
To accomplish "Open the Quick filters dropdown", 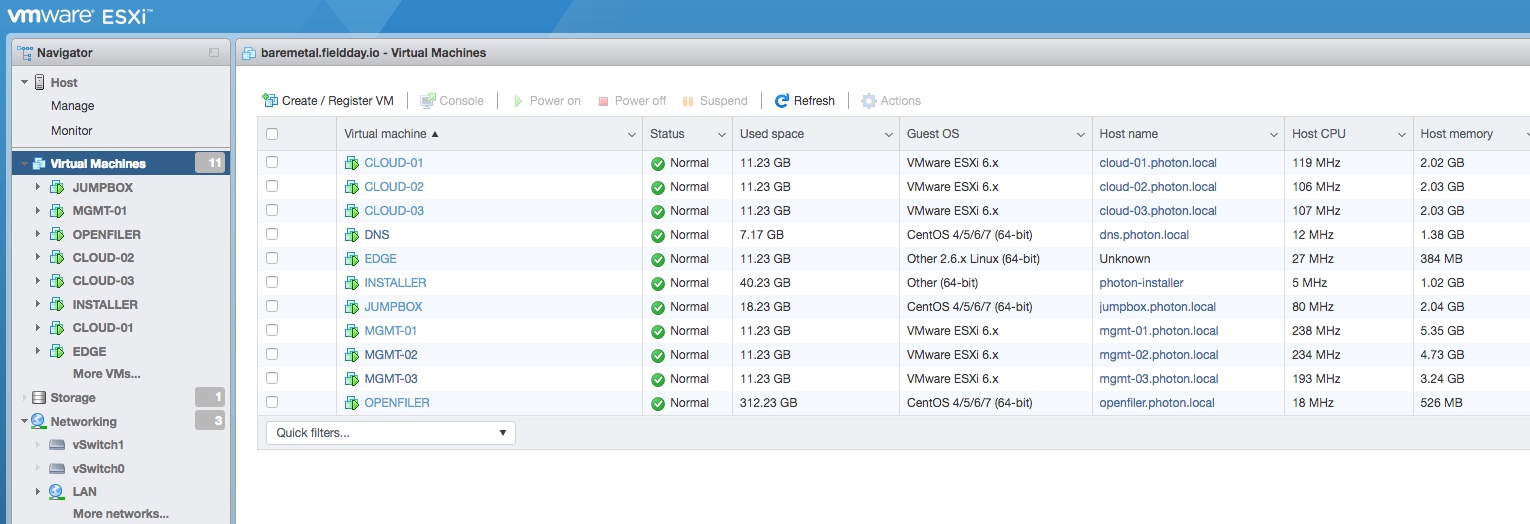I will pyautogui.click(x=391, y=433).
